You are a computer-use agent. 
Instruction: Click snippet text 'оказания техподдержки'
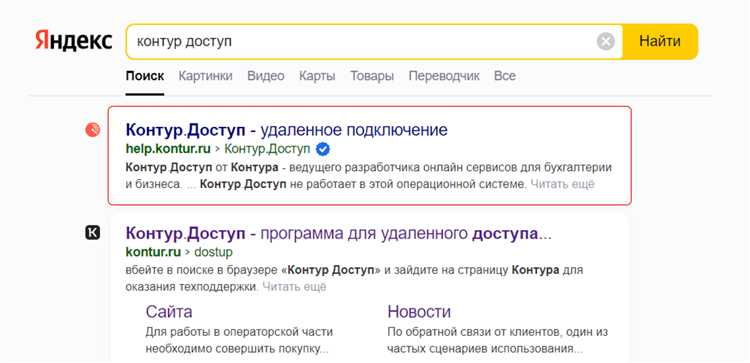coord(192,287)
